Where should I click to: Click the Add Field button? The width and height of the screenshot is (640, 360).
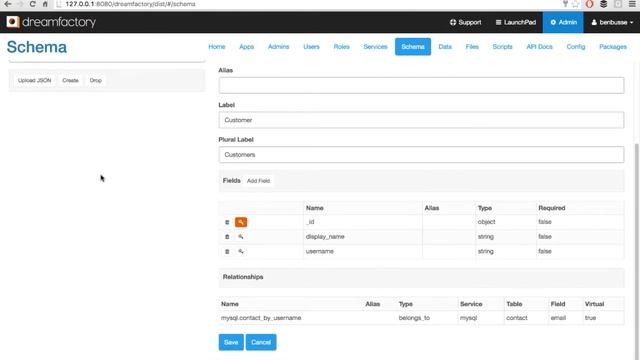pyautogui.click(x=258, y=181)
